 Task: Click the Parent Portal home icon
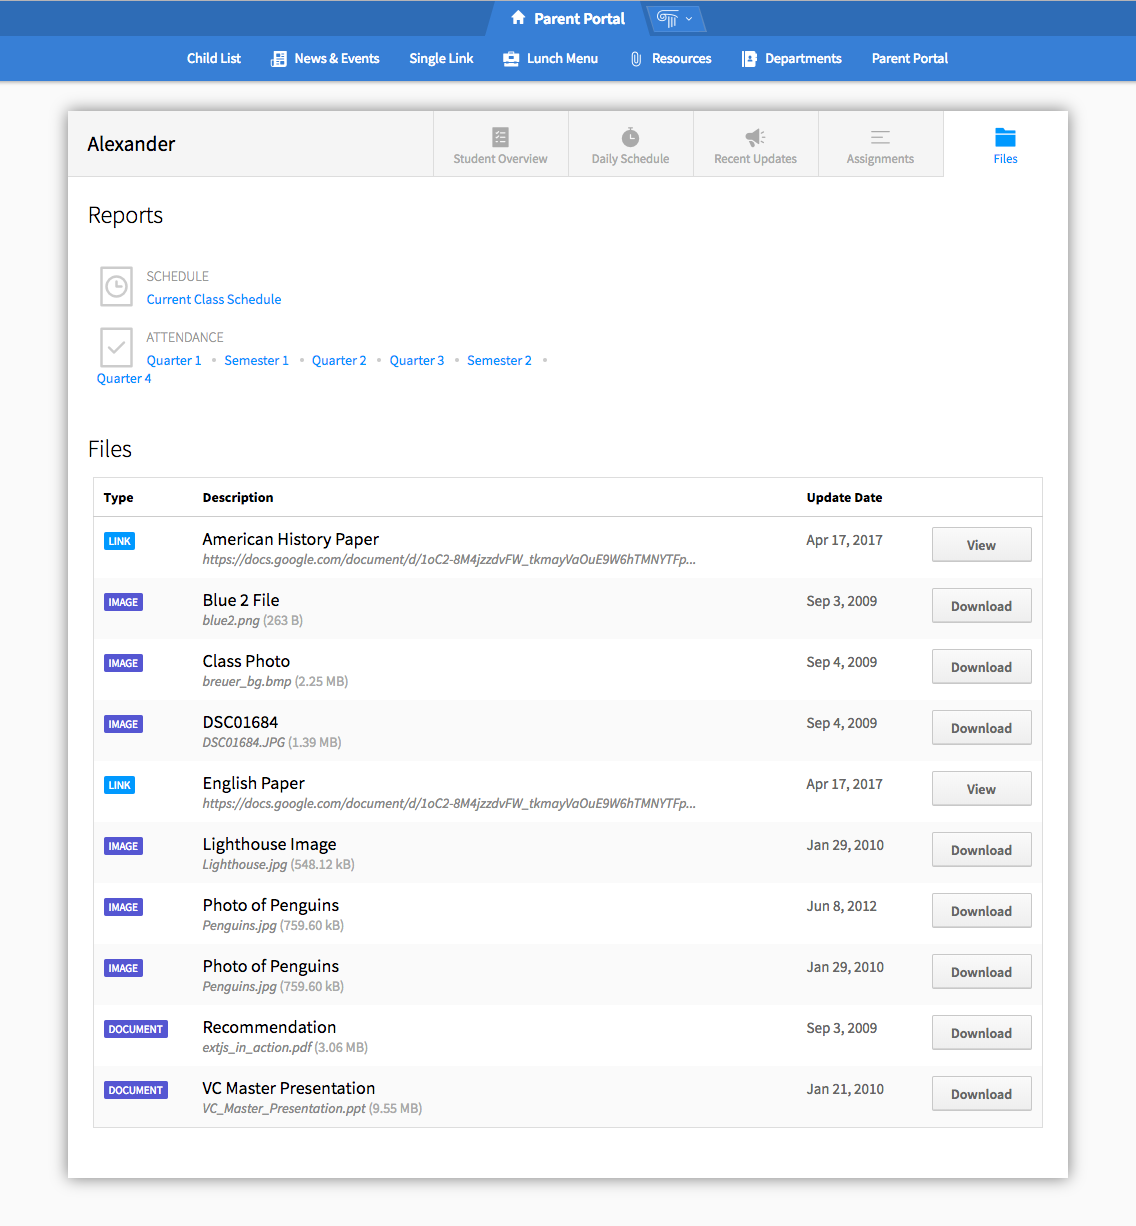[517, 17]
